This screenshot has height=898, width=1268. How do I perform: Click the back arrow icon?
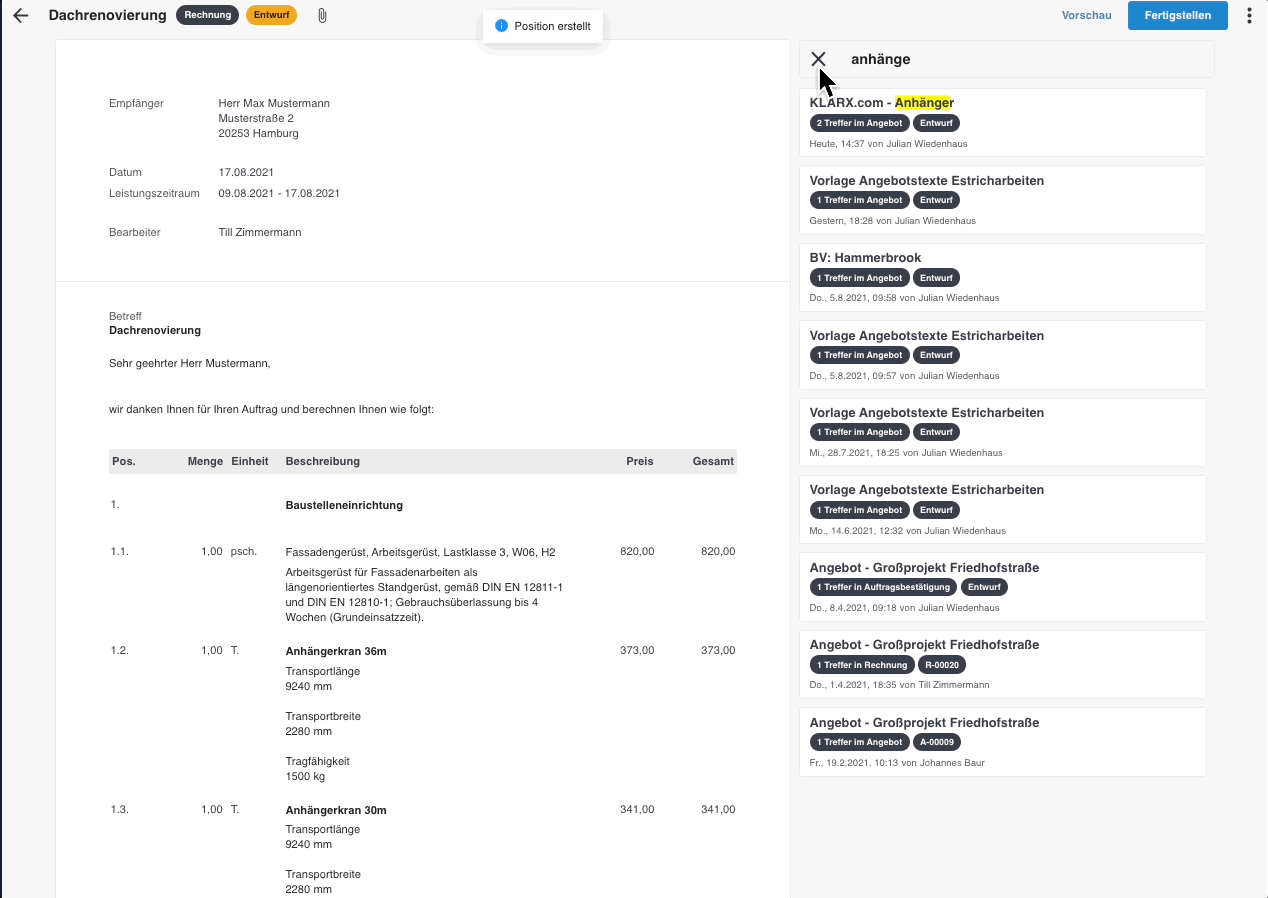pyautogui.click(x=21, y=16)
